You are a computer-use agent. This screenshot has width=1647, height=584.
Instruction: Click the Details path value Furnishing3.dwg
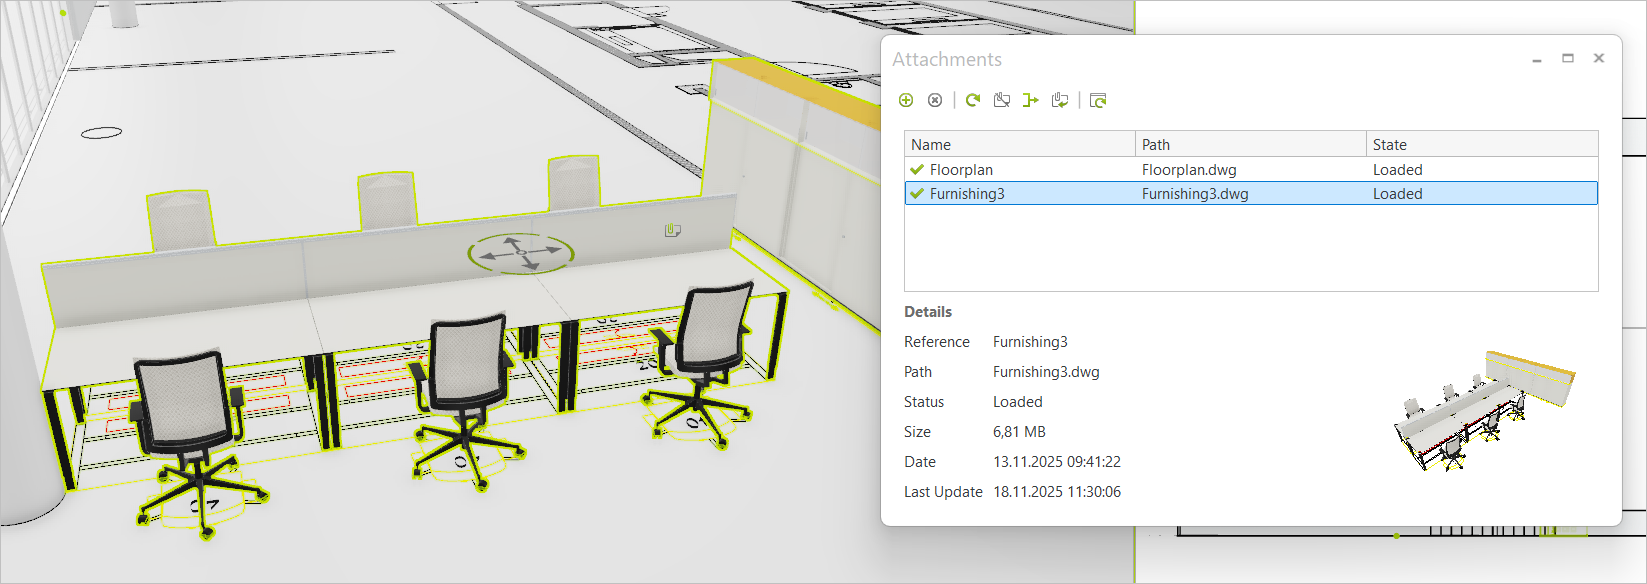tap(1046, 372)
